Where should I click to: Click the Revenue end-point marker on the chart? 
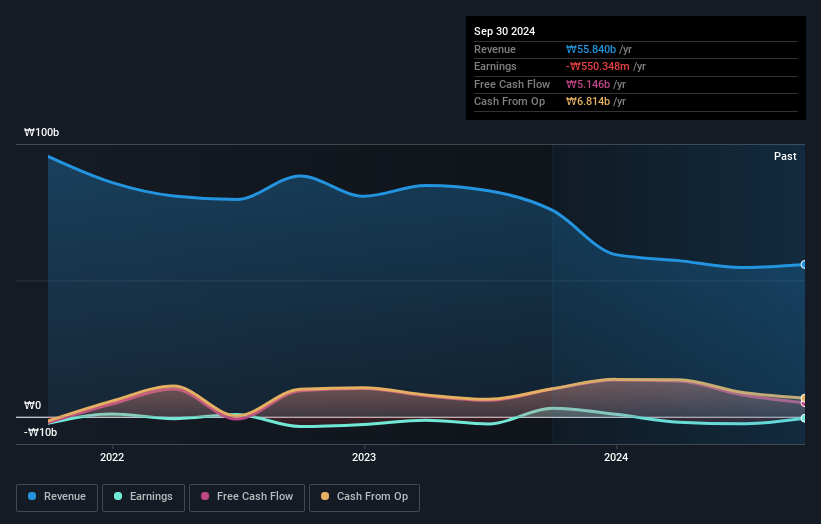pos(804,265)
